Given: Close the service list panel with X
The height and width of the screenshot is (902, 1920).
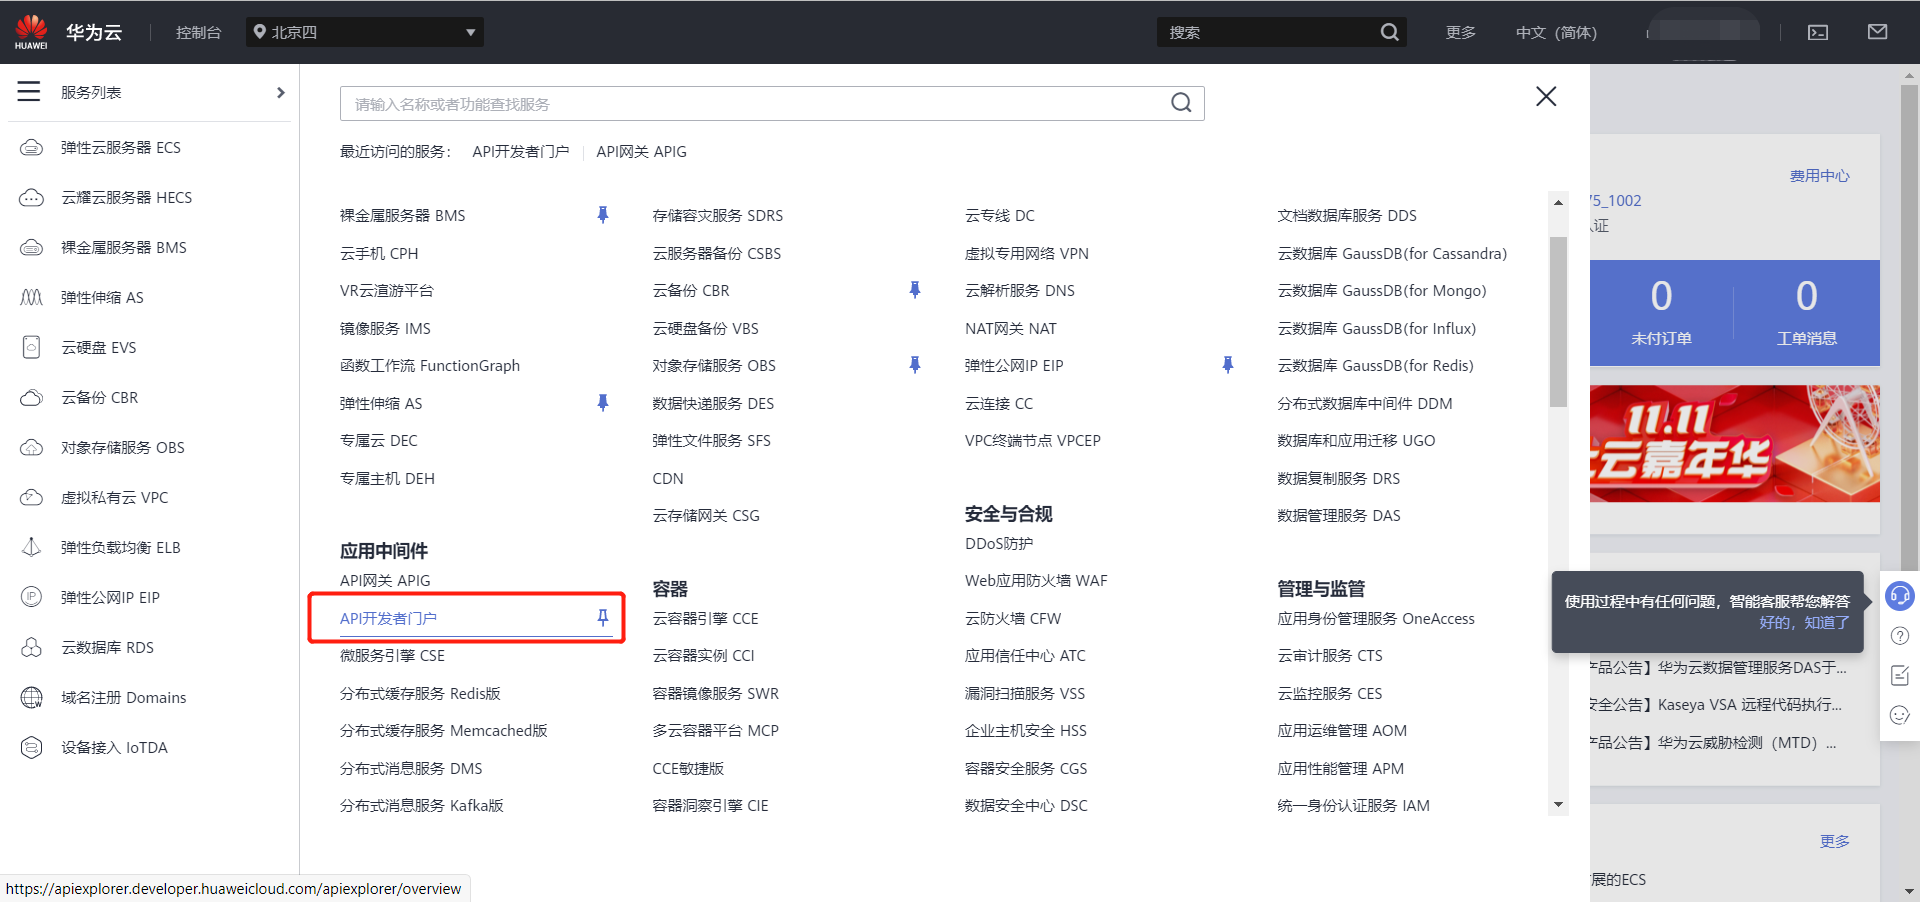Looking at the screenshot, I should 1546,96.
